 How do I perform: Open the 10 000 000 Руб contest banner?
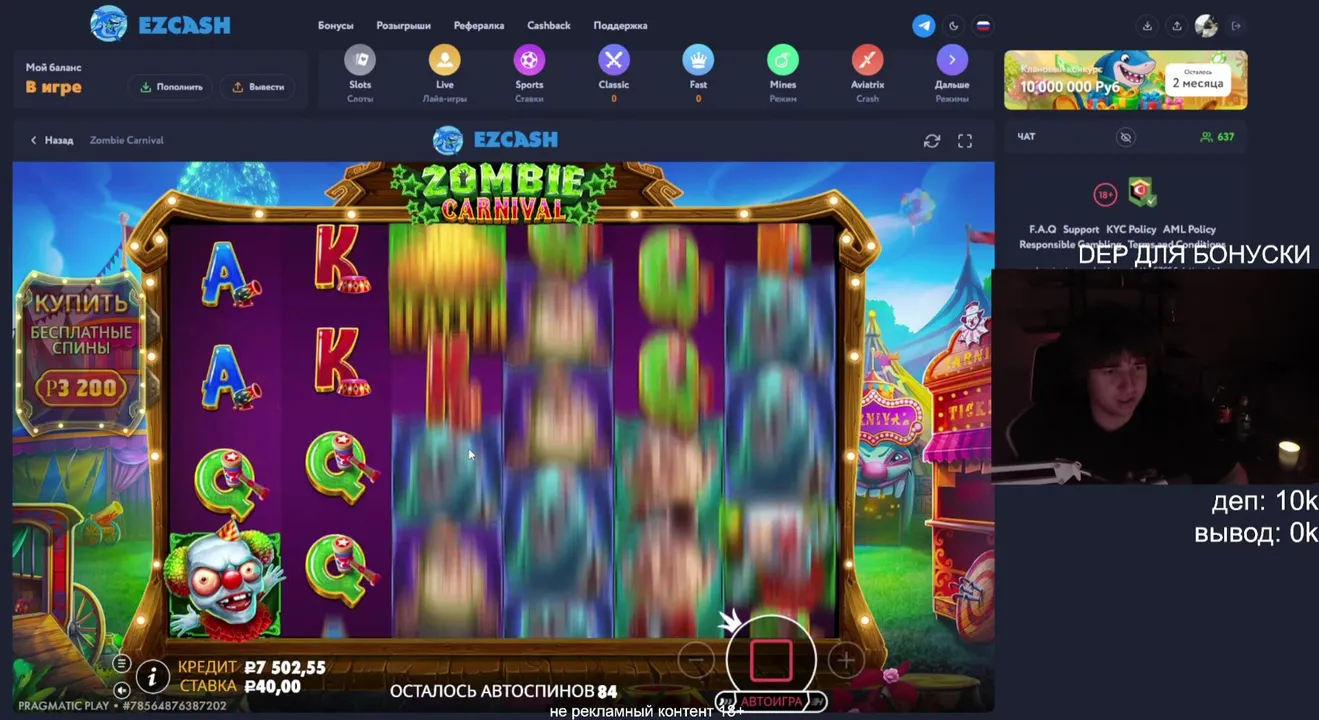pos(1126,80)
